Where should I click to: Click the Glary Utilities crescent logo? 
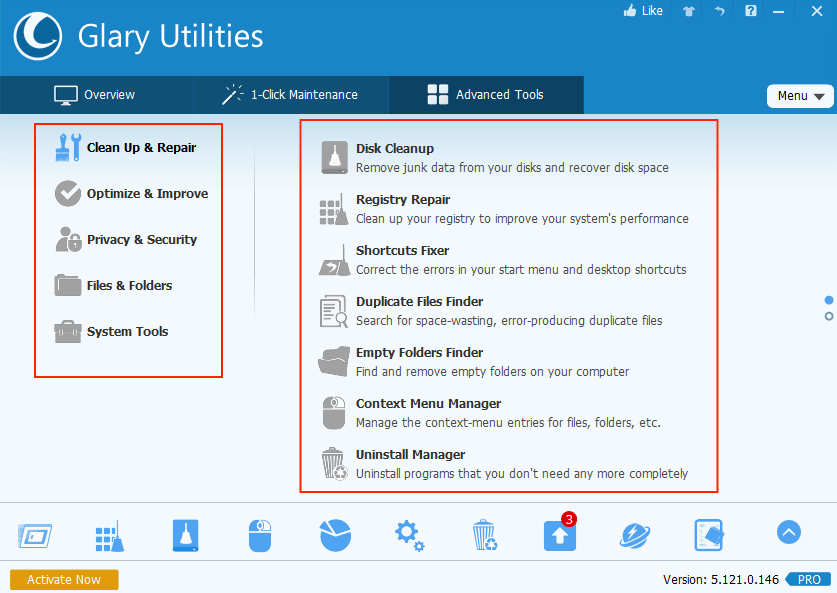pos(38,36)
